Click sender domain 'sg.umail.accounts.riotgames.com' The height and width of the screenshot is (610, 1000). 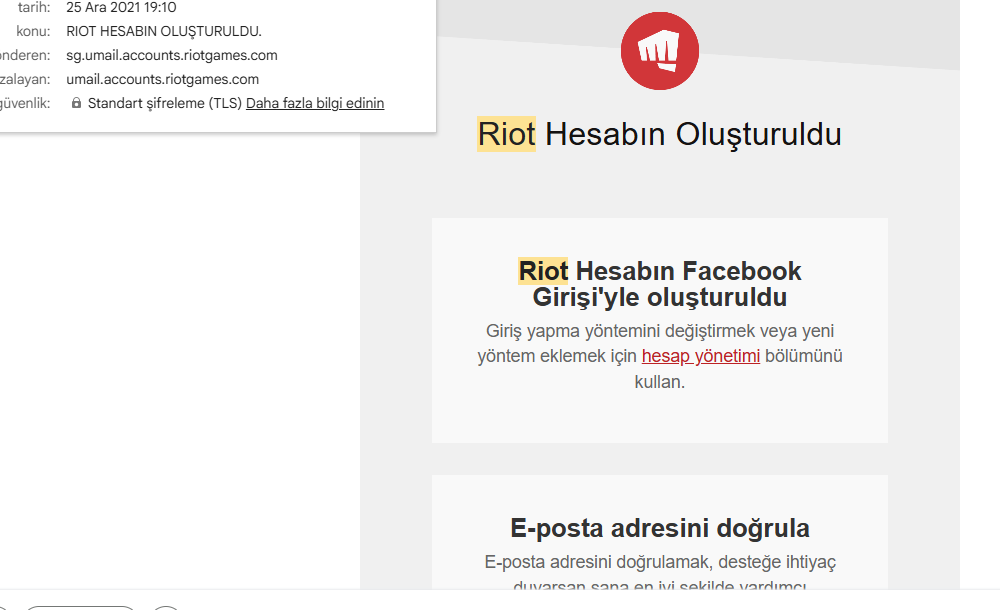click(172, 56)
